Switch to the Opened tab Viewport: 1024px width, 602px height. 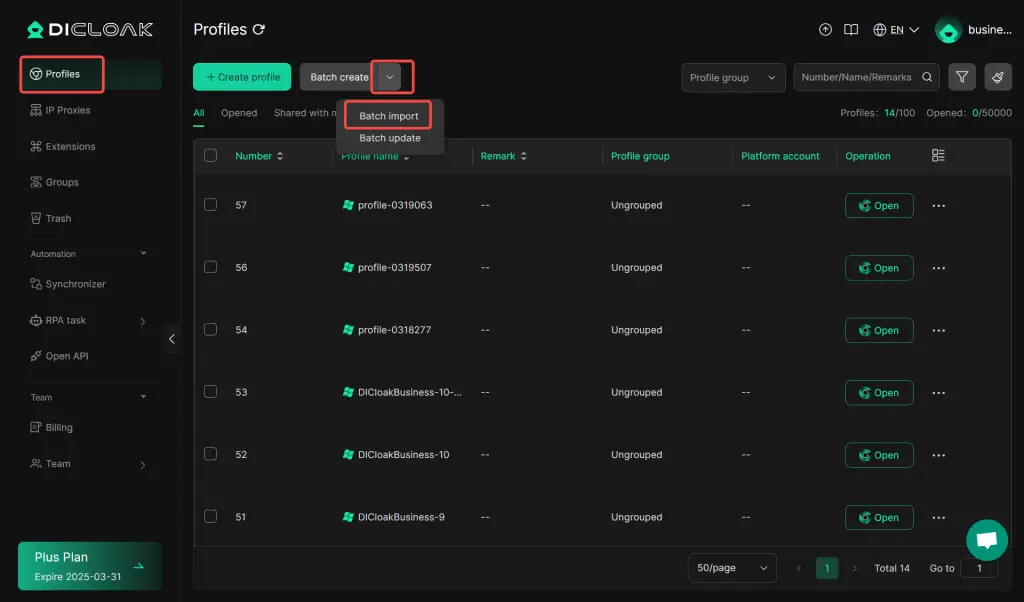[239, 113]
